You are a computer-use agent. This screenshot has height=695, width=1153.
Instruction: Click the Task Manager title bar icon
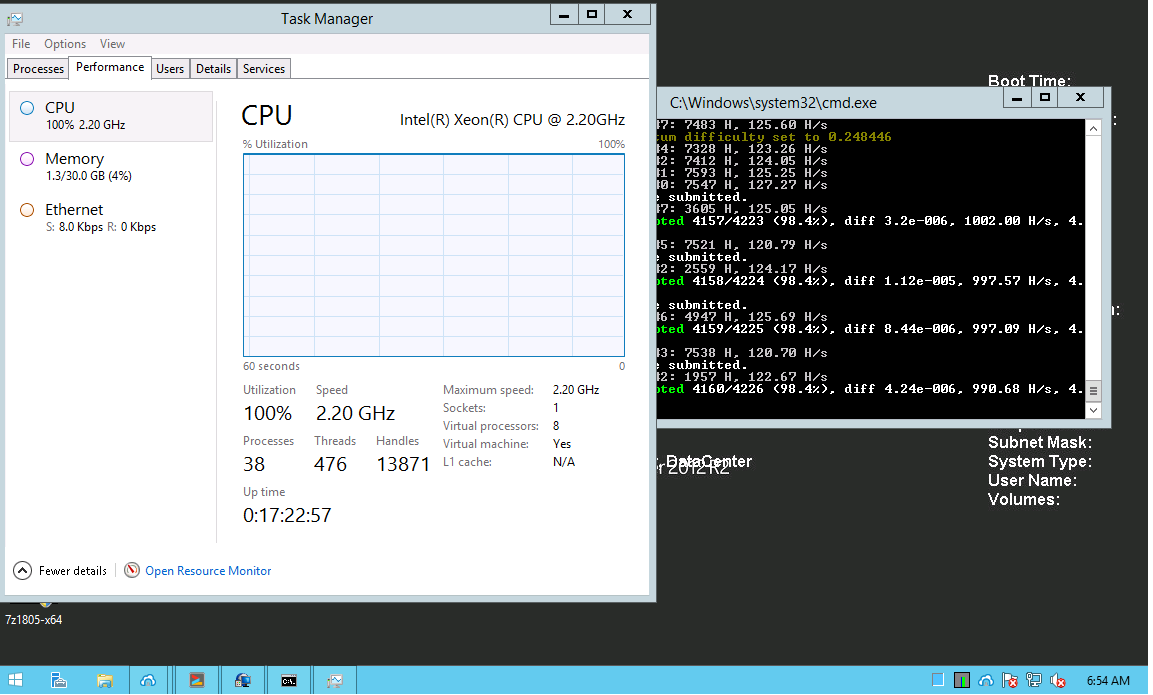(15, 19)
